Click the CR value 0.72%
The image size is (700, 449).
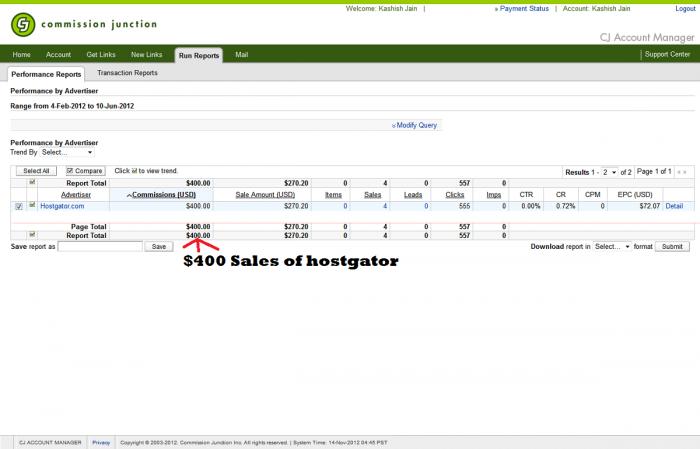tap(566, 206)
